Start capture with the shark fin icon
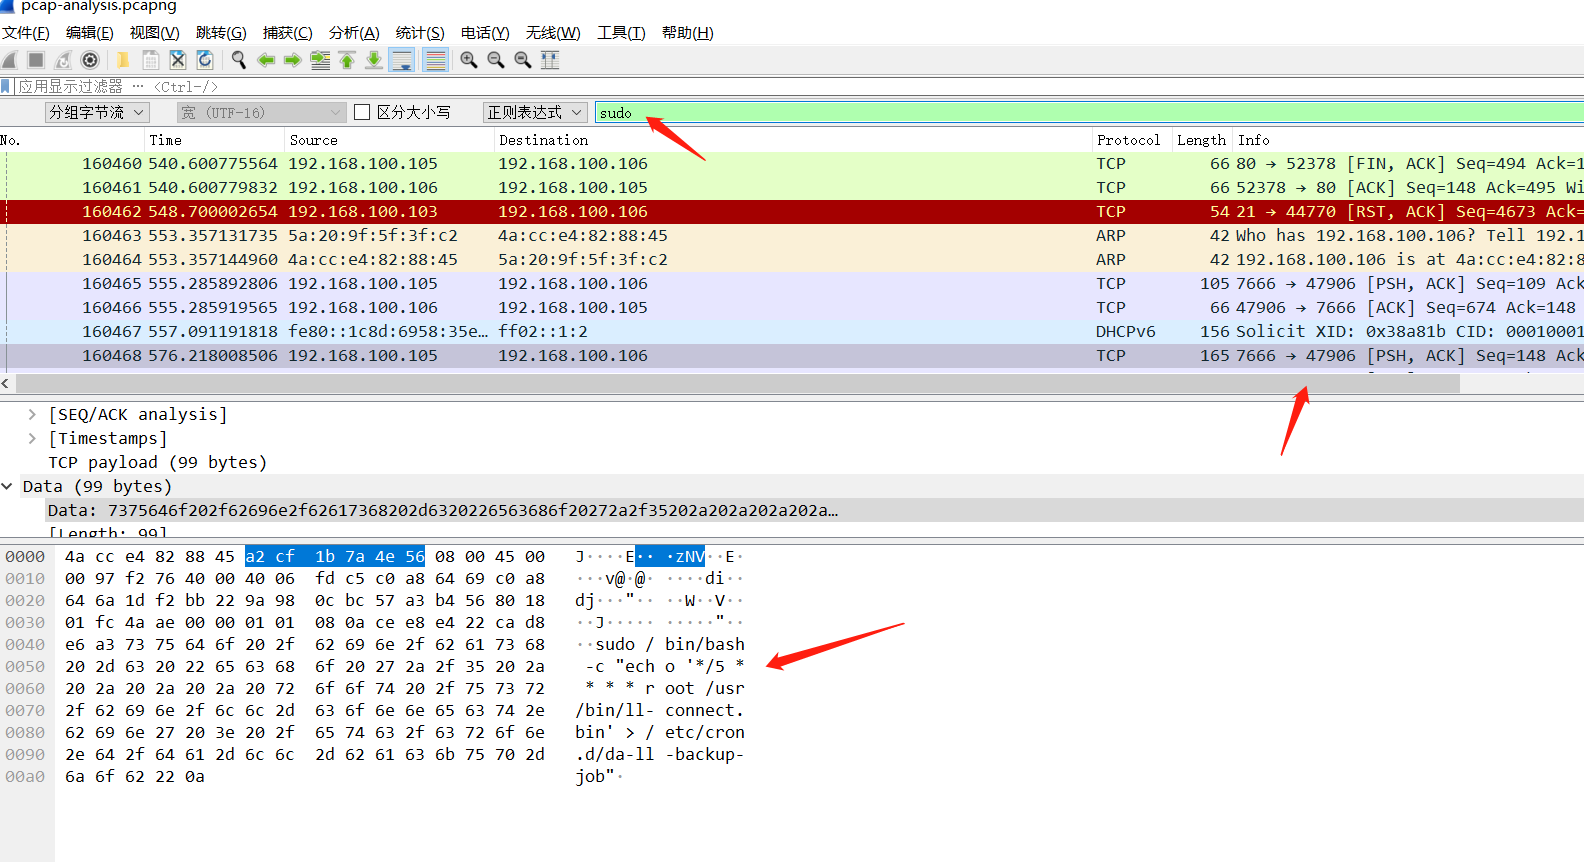The width and height of the screenshot is (1584, 862). coord(10,60)
